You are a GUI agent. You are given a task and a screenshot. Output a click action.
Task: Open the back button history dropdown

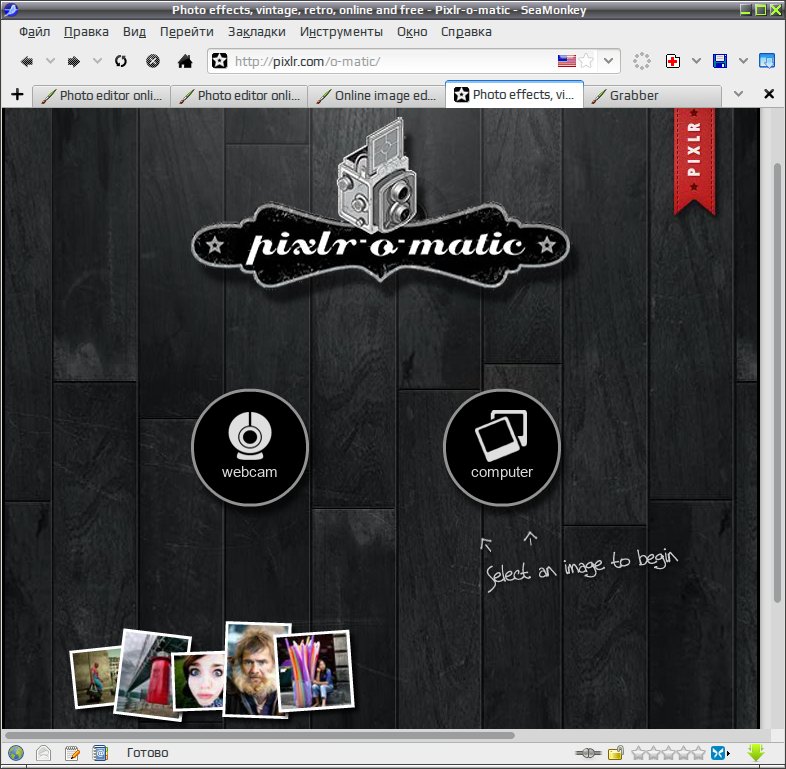click(x=50, y=61)
